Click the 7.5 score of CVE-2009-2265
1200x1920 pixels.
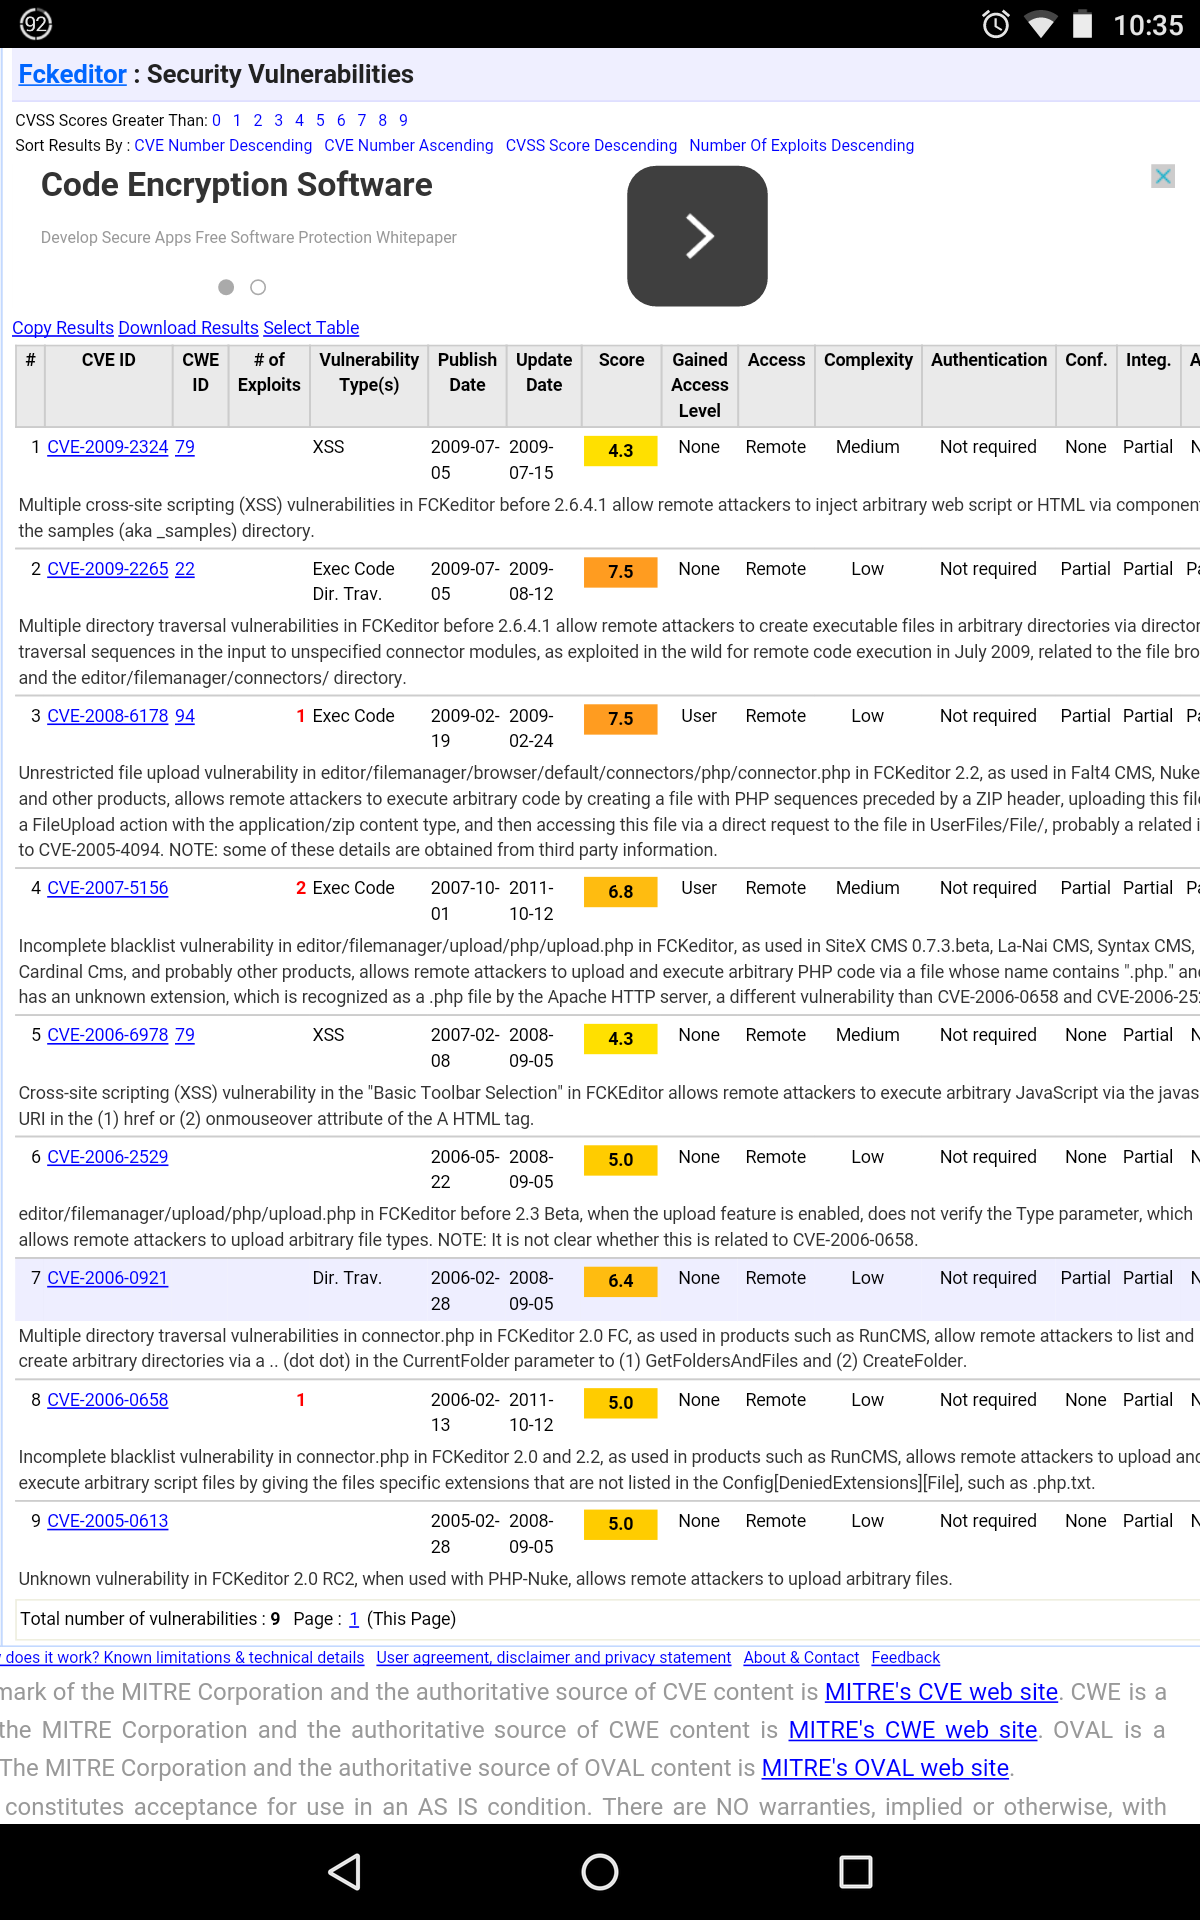tap(620, 572)
